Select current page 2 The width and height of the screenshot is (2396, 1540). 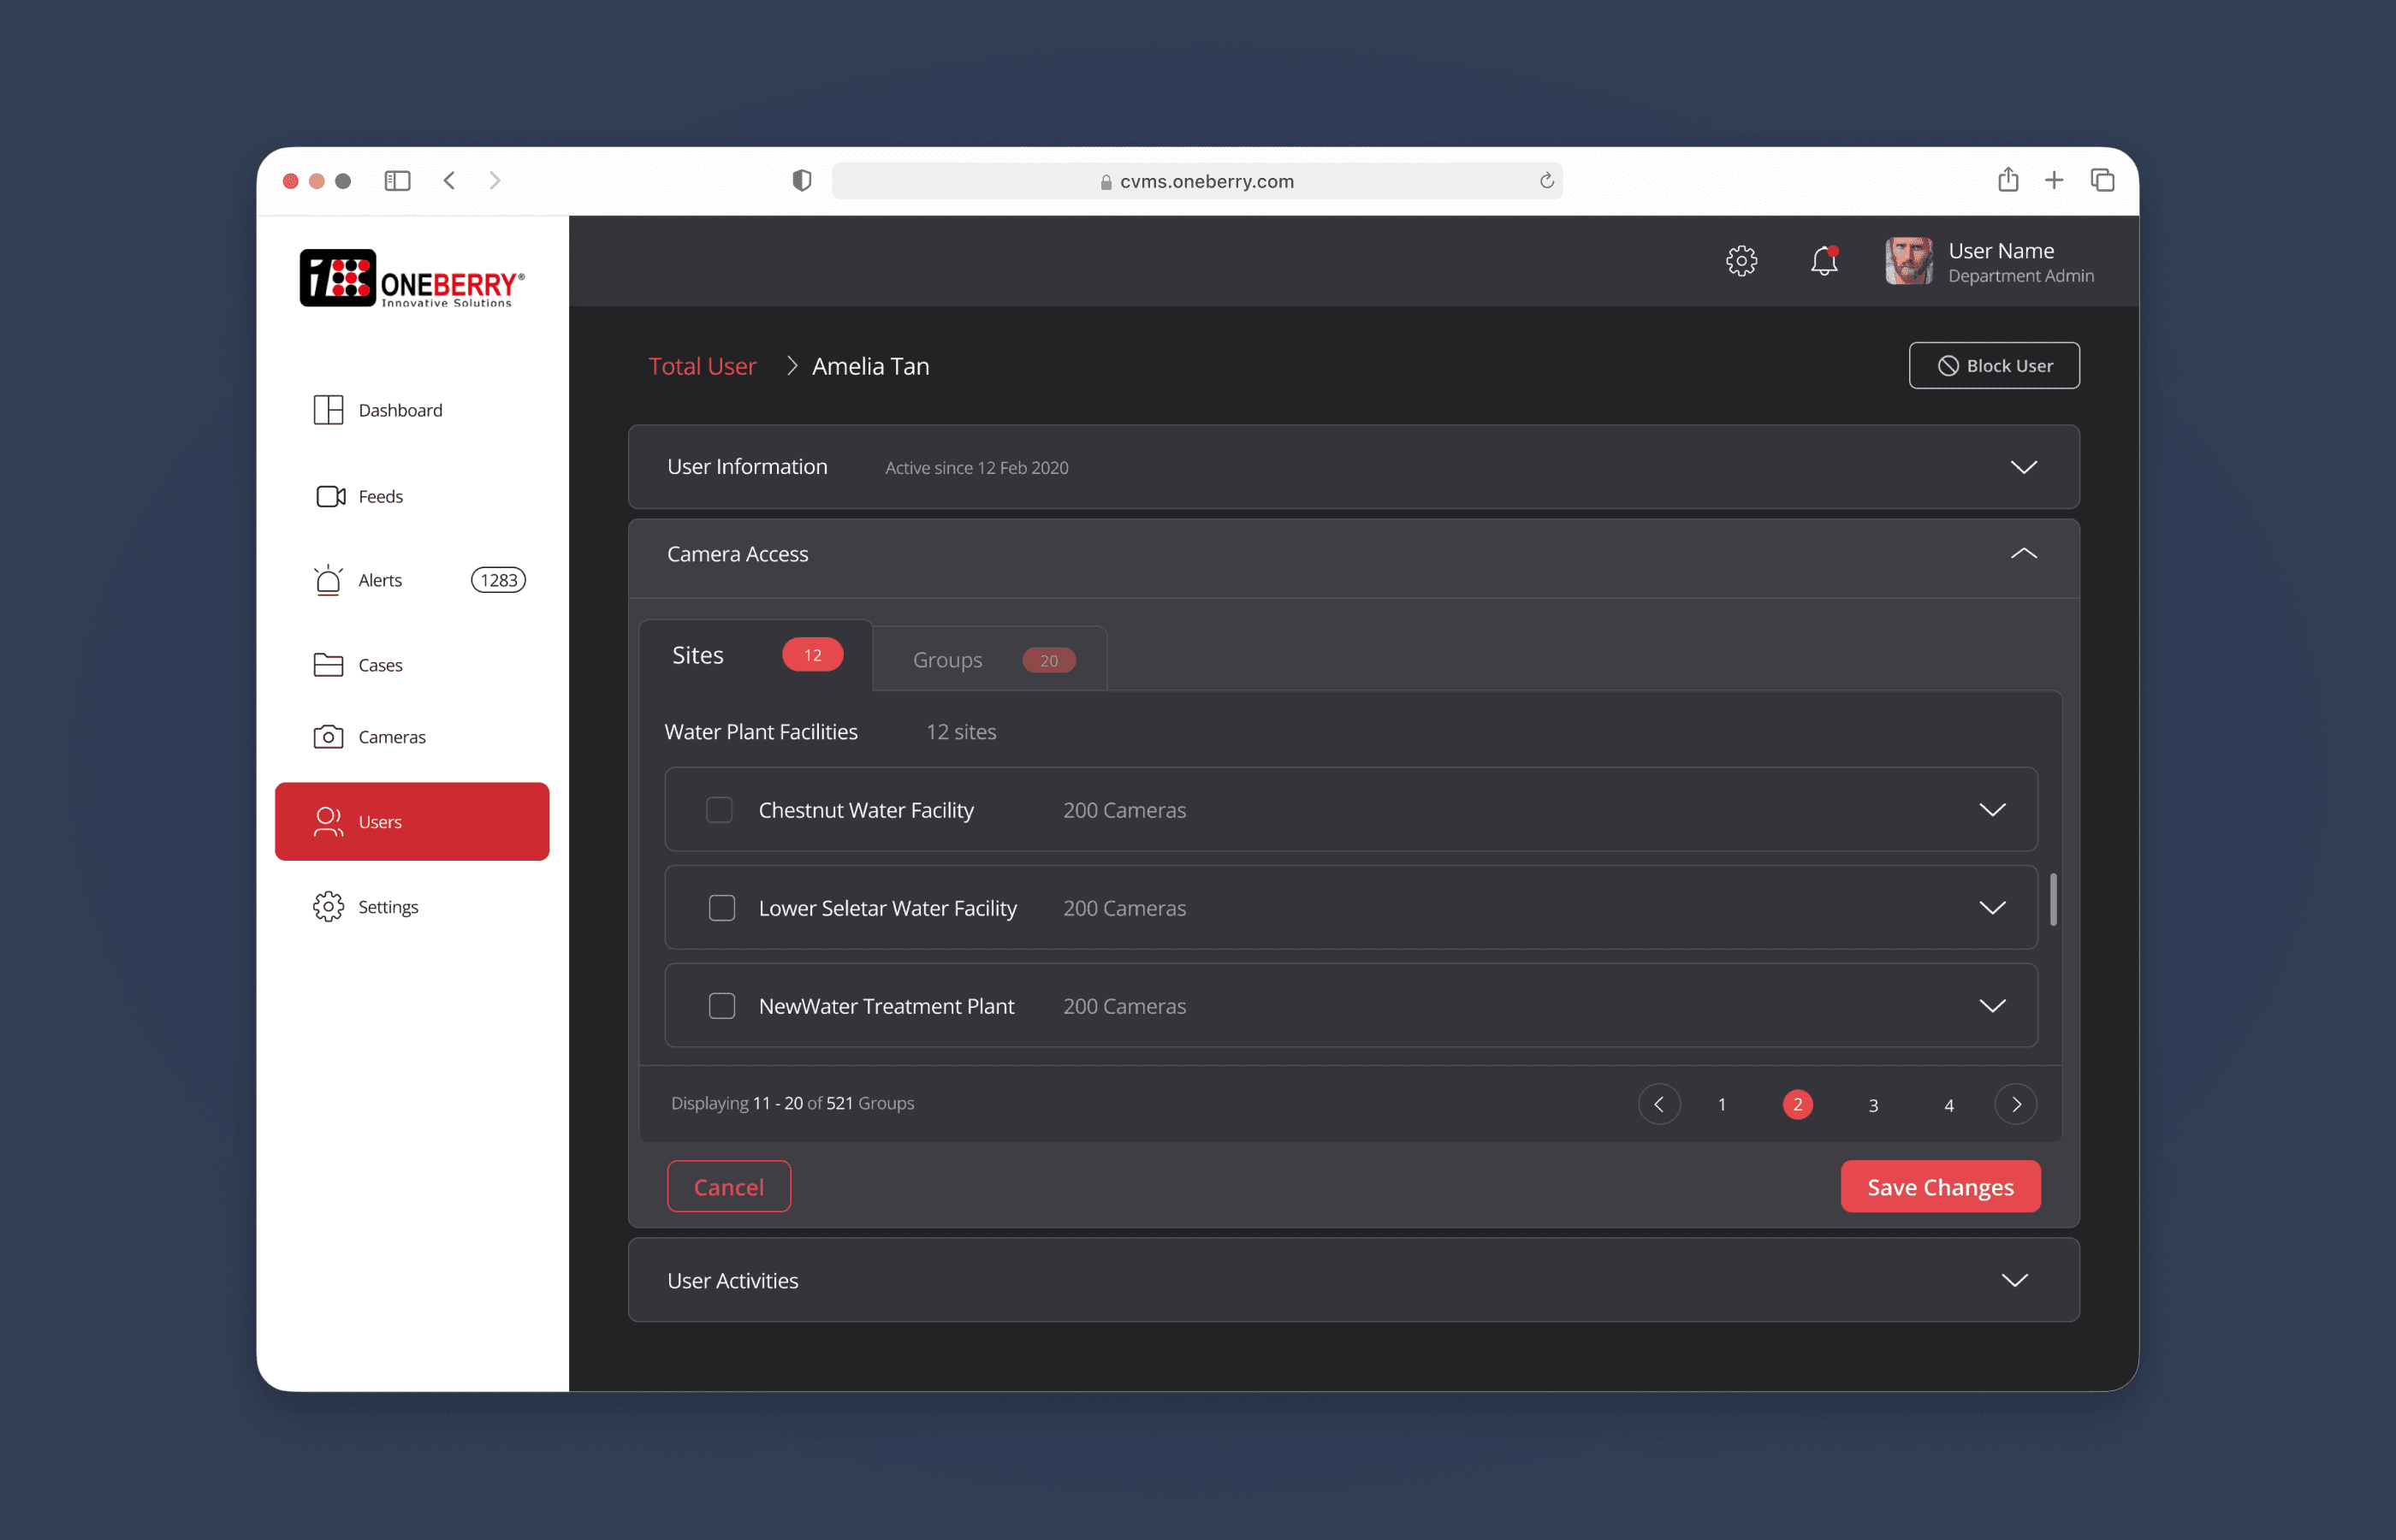coord(1797,1104)
